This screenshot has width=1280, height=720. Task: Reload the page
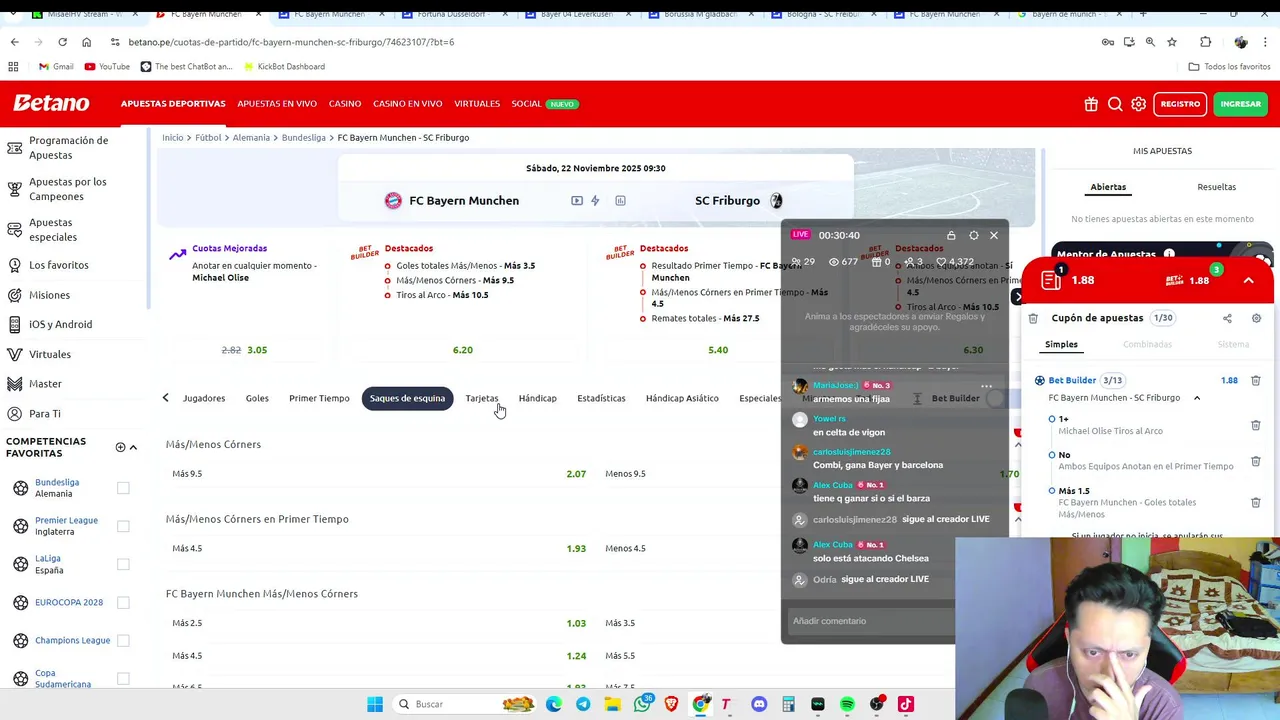coord(62,42)
